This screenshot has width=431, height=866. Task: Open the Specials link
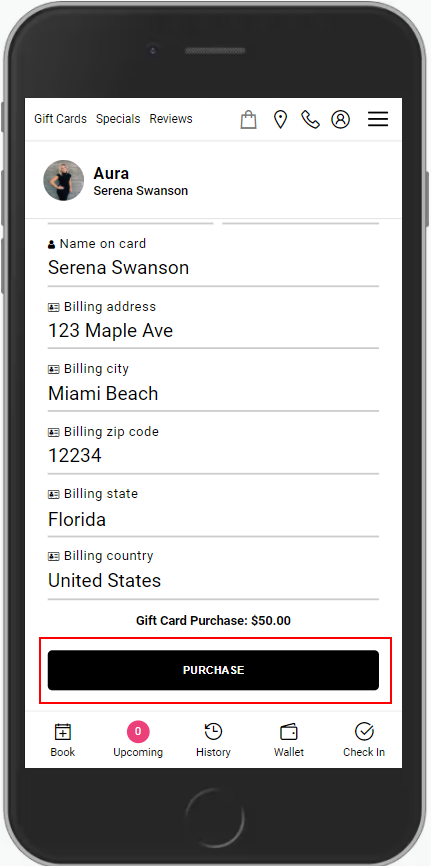118,119
